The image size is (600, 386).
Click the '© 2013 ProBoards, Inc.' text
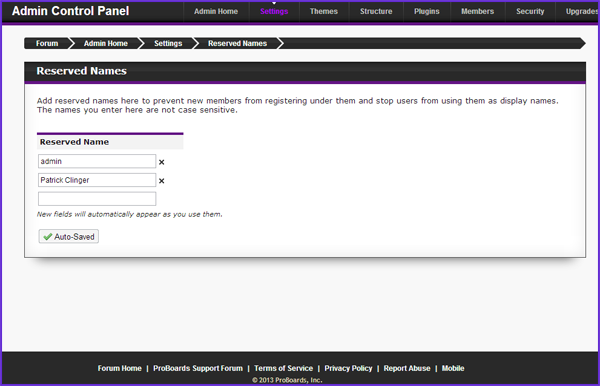click(287, 380)
